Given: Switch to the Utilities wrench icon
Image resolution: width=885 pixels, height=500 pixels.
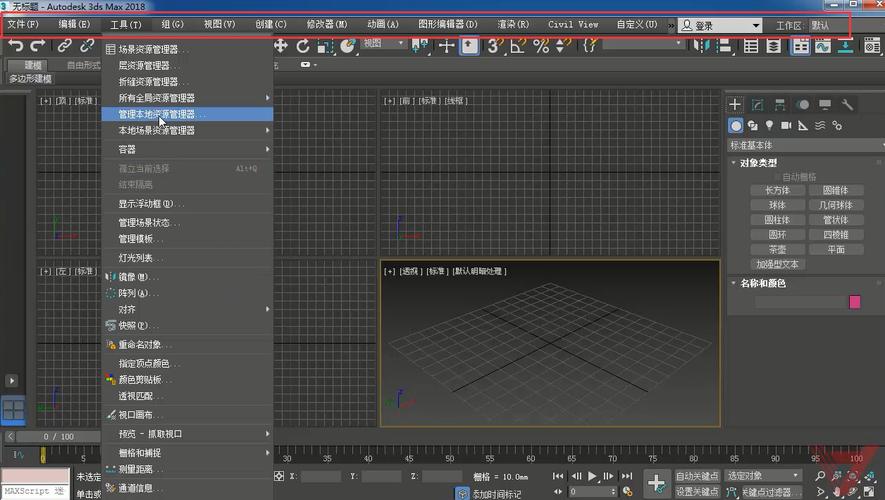Looking at the screenshot, I should click(x=847, y=104).
